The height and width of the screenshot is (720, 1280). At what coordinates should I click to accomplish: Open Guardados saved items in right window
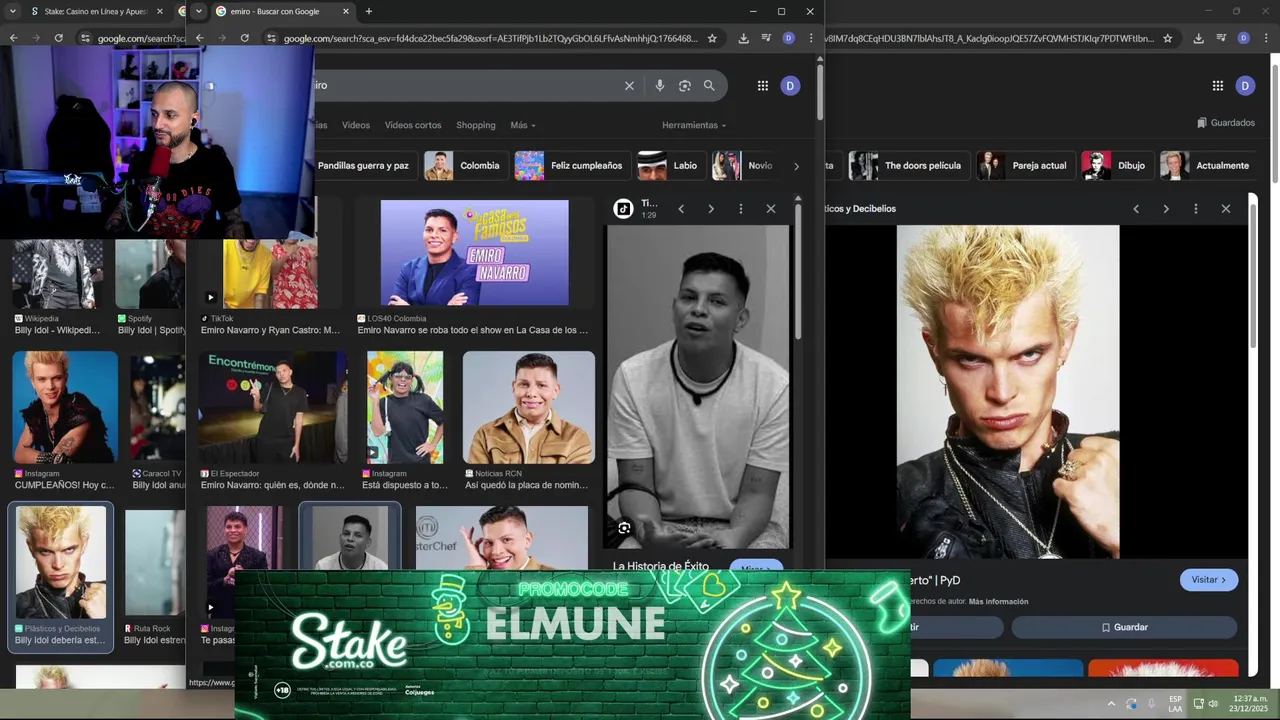point(1226,123)
